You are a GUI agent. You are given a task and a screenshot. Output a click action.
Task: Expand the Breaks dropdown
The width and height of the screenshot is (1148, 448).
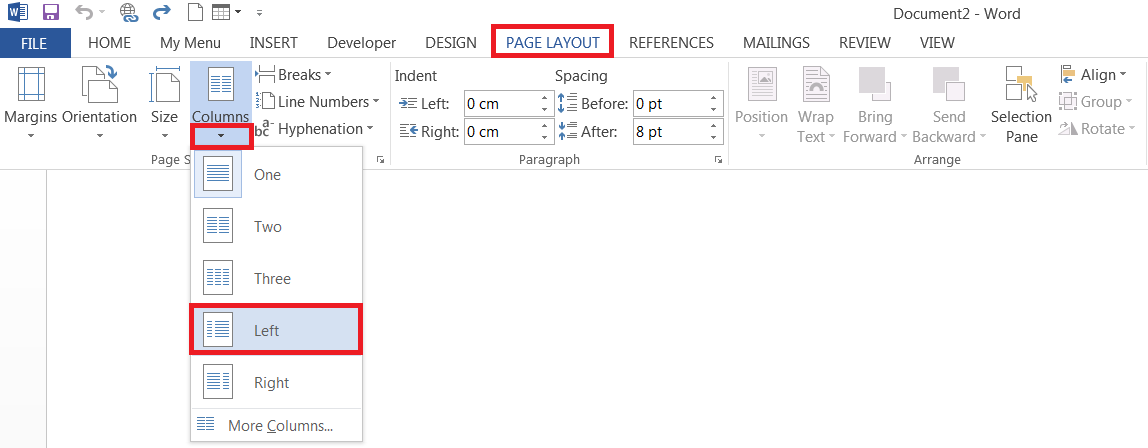point(294,75)
